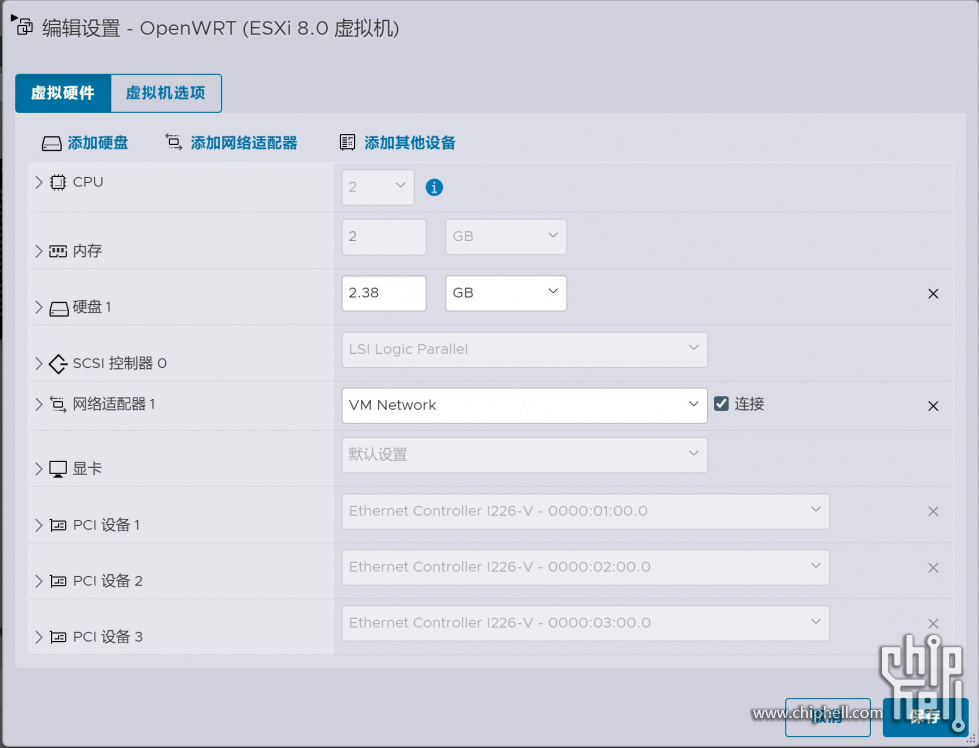Expand the PCI 设备 2 row

[x=39, y=581]
